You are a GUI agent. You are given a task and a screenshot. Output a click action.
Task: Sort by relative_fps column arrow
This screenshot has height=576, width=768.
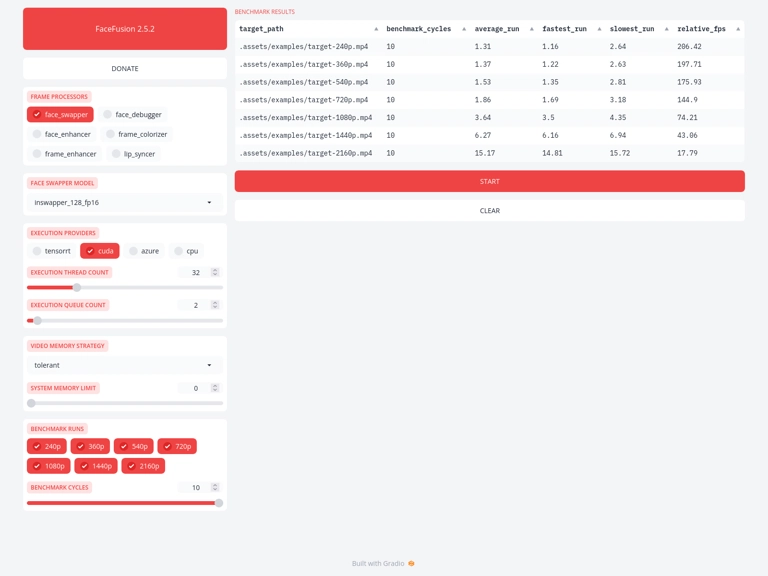pyautogui.click(x=738, y=29)
